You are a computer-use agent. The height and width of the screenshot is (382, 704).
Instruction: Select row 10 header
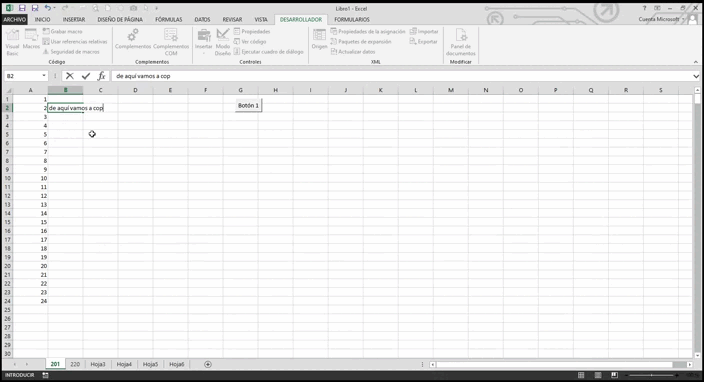click(7, 178)
